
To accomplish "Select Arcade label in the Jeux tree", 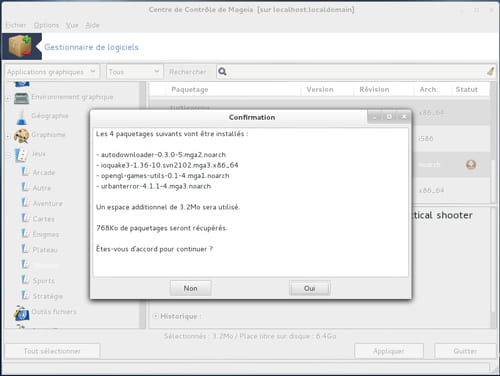I will 44,172.
